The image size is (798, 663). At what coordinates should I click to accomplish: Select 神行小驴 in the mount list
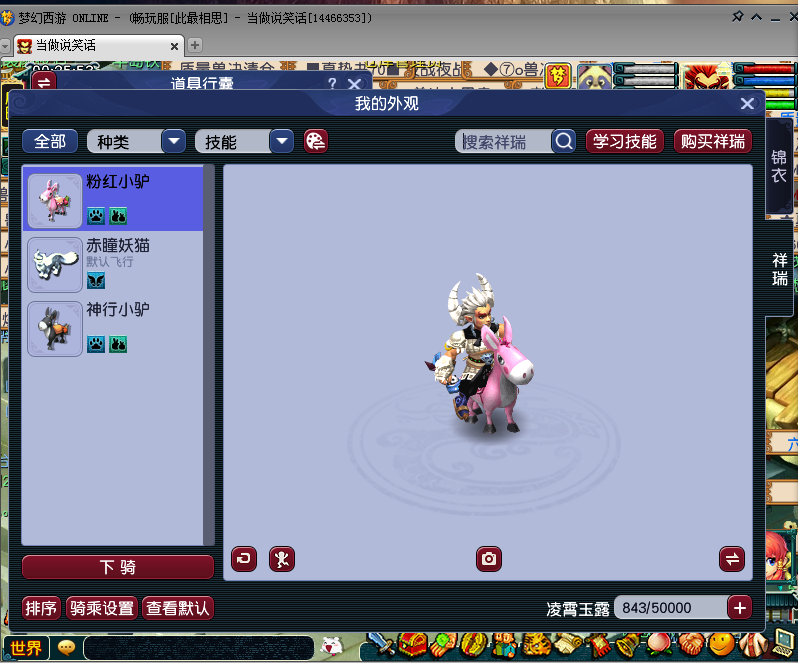113,329
